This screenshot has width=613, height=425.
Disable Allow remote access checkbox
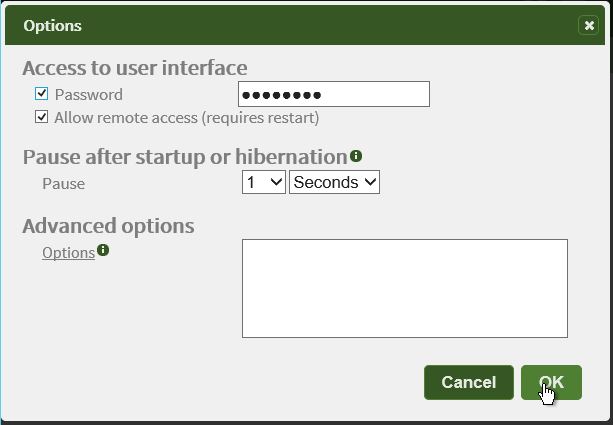pyautogui.click(x=41, y=117)
